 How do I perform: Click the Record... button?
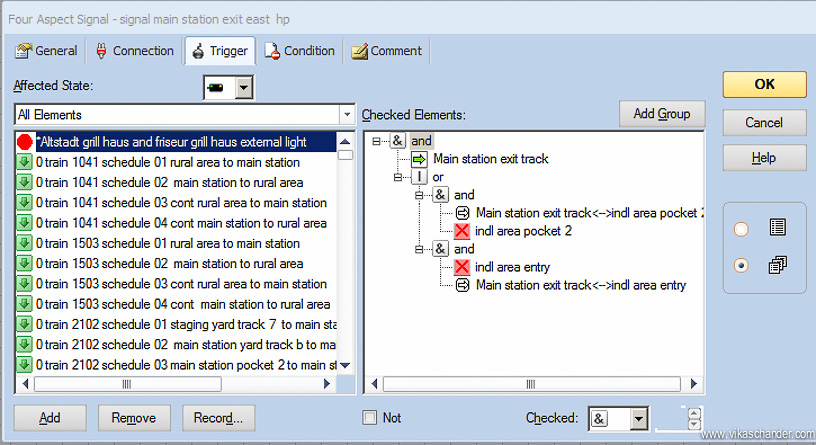pyautogui.click(x=219, y=418)
